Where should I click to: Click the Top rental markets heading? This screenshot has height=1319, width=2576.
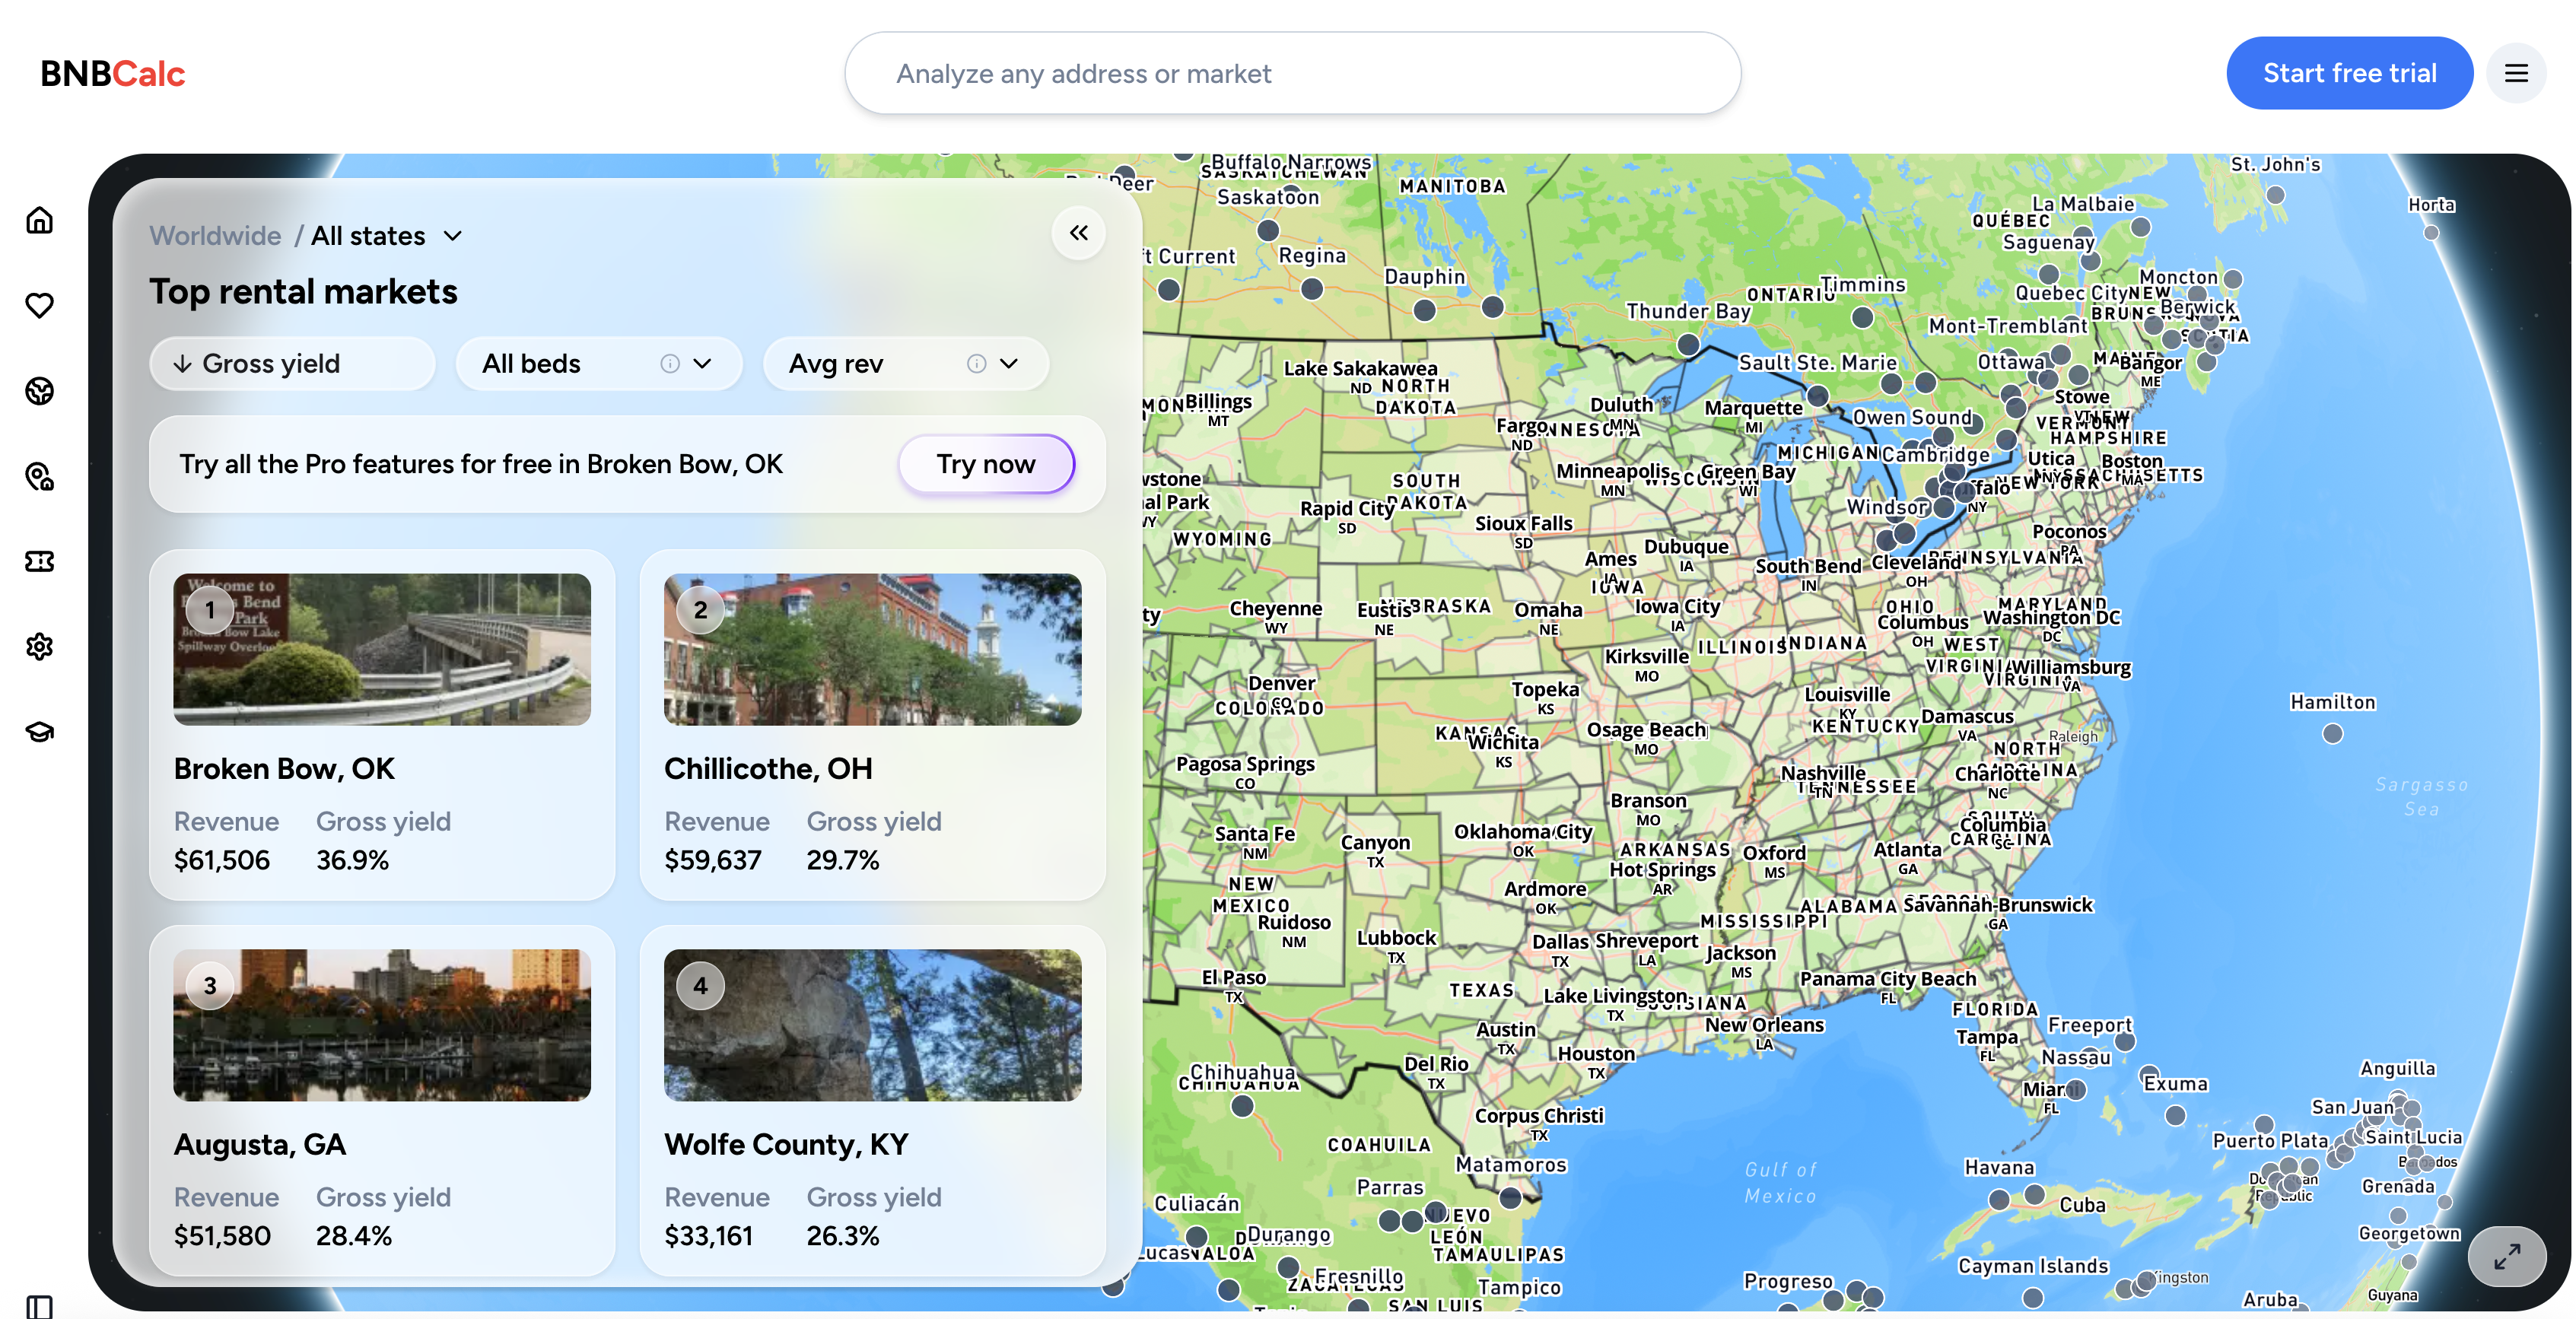coord(303,292)
